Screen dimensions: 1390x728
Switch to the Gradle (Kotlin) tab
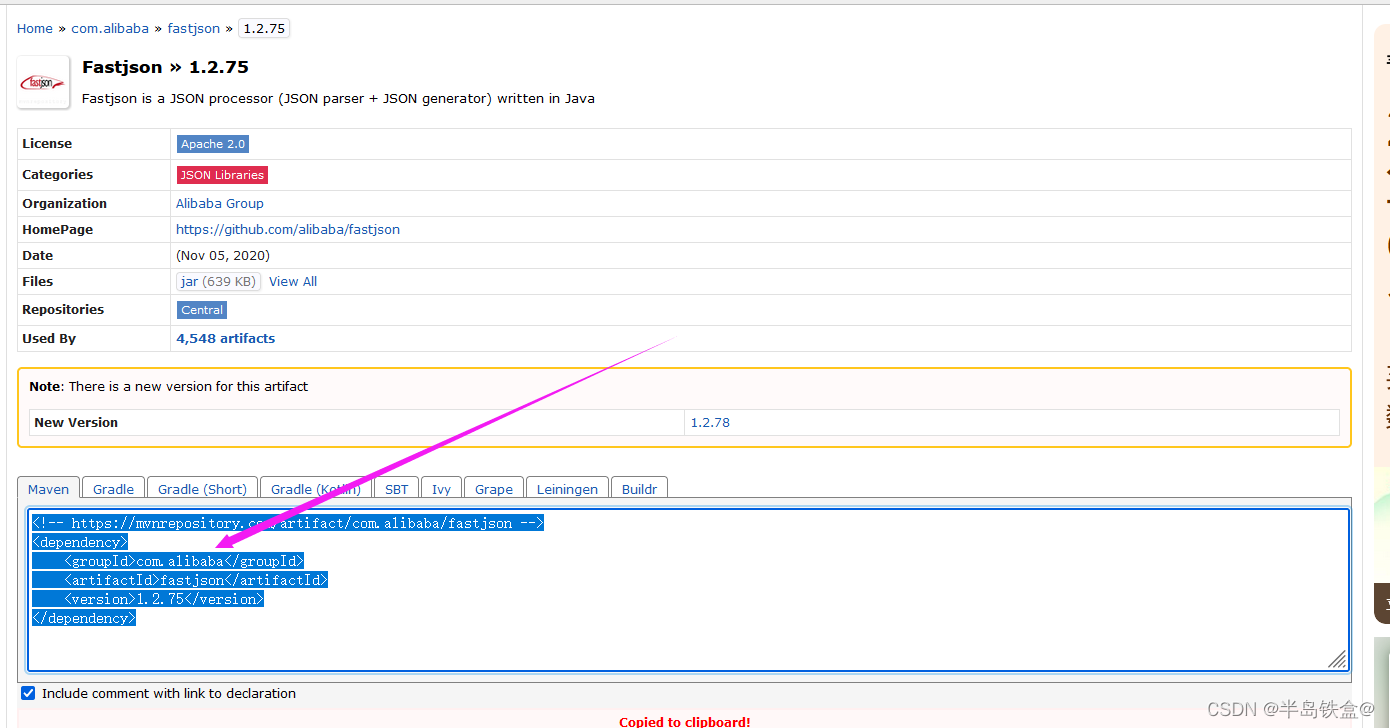[x=316, y=489]
